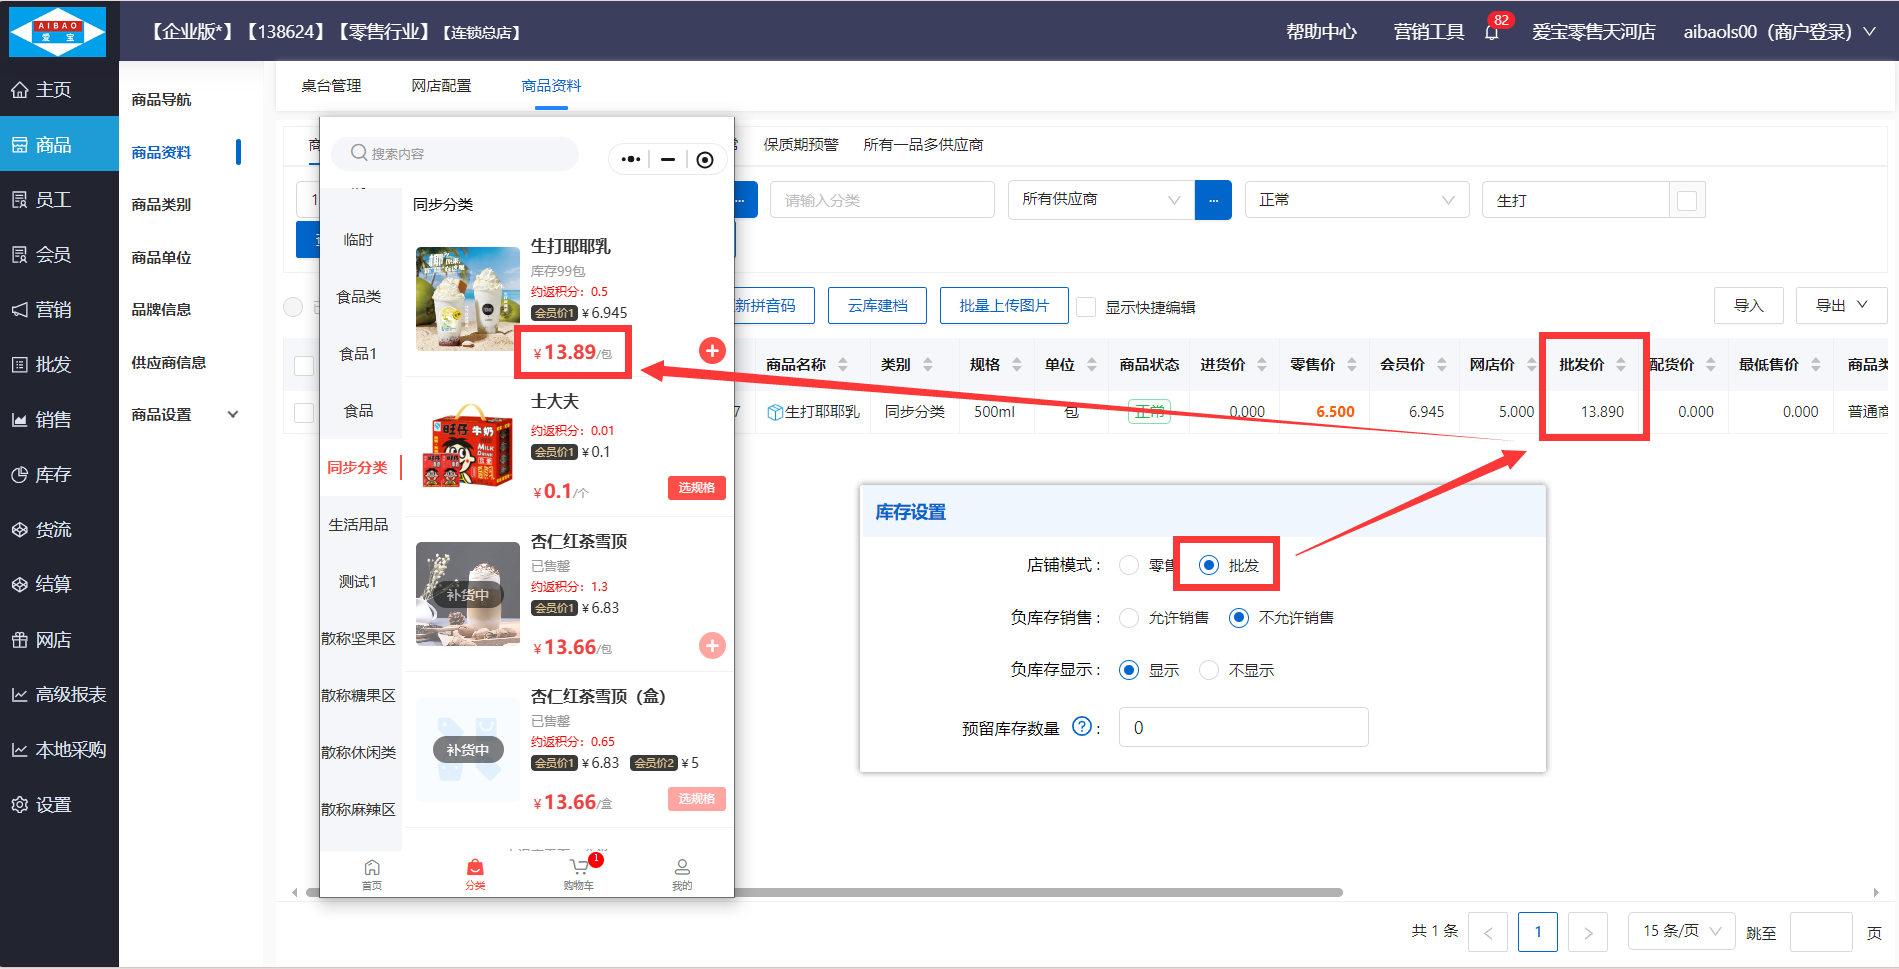The height and width of the screenshot is (969, 1899).
Task: Click the mini program three-dots menu icon
Action: point(630,159)
